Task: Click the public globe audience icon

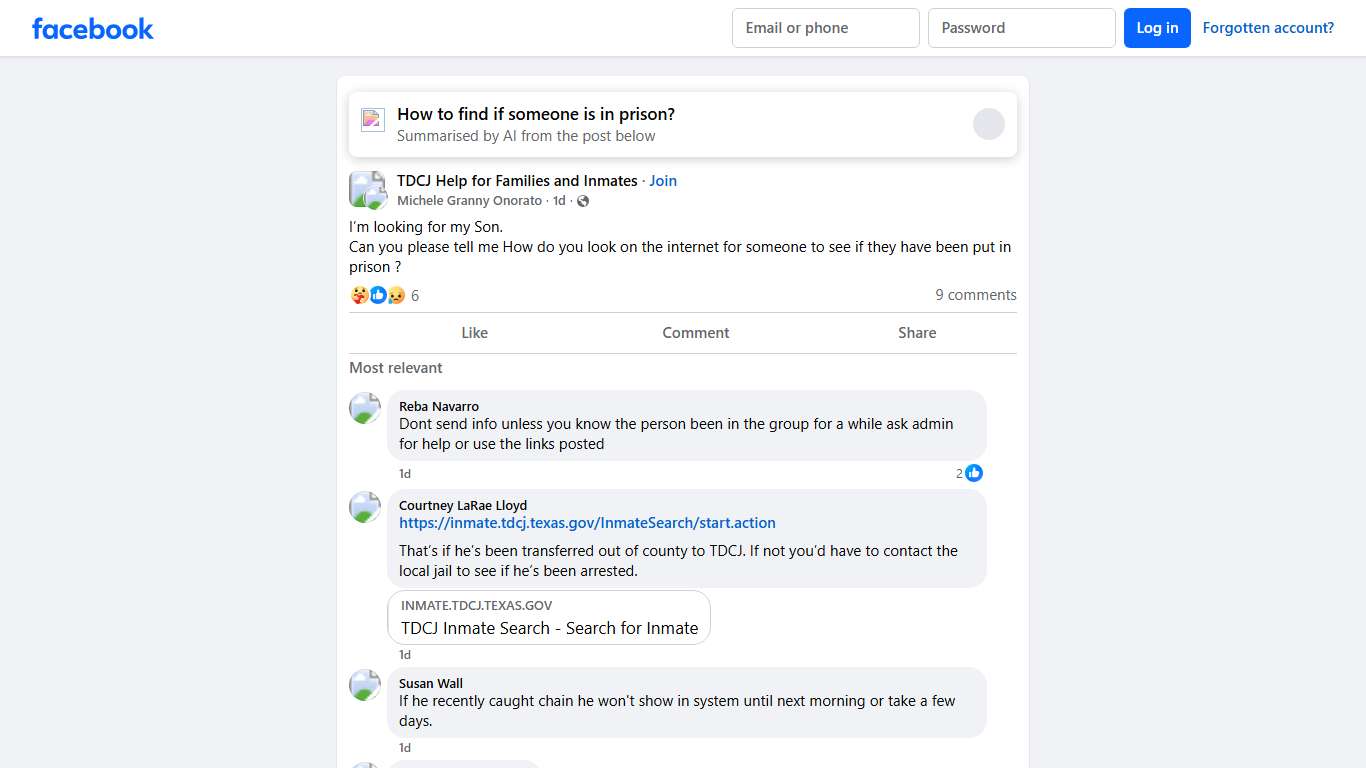Action: 583,201
